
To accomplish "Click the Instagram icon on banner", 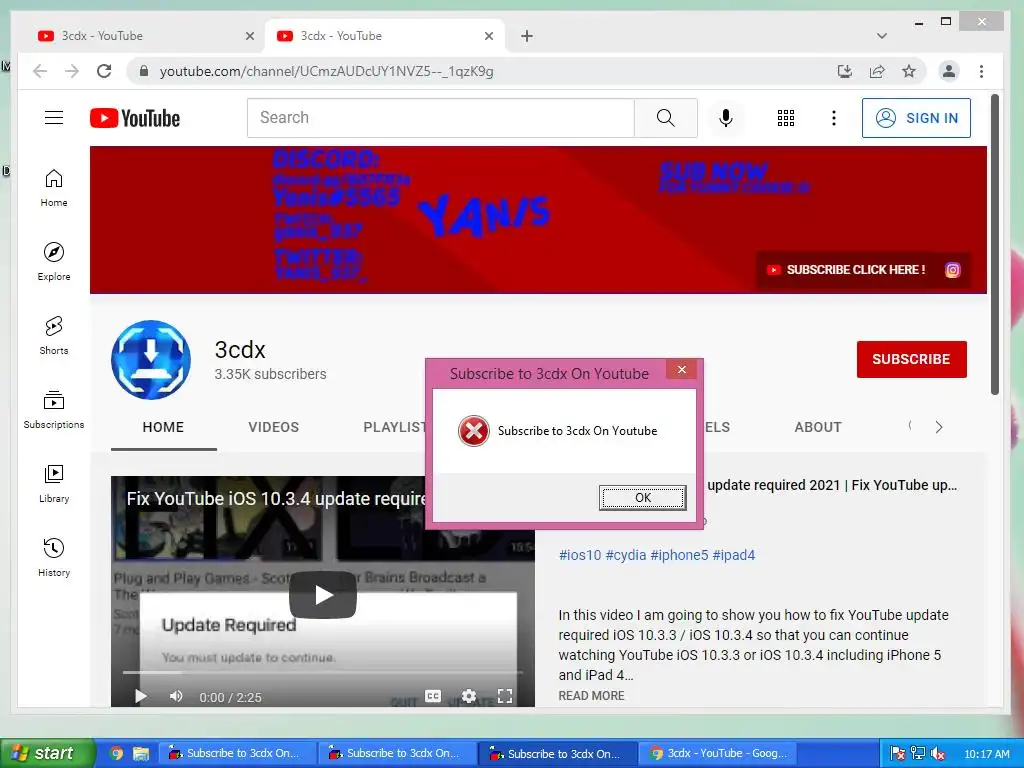I will click(x=953, y=270).
